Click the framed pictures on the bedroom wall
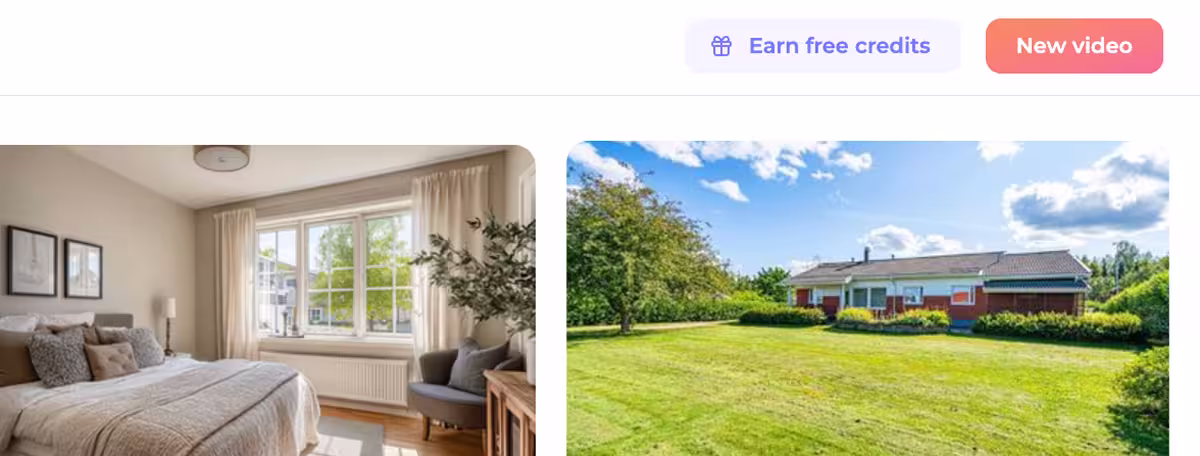This screenshot has height=456, width=1200. point(55,262)
